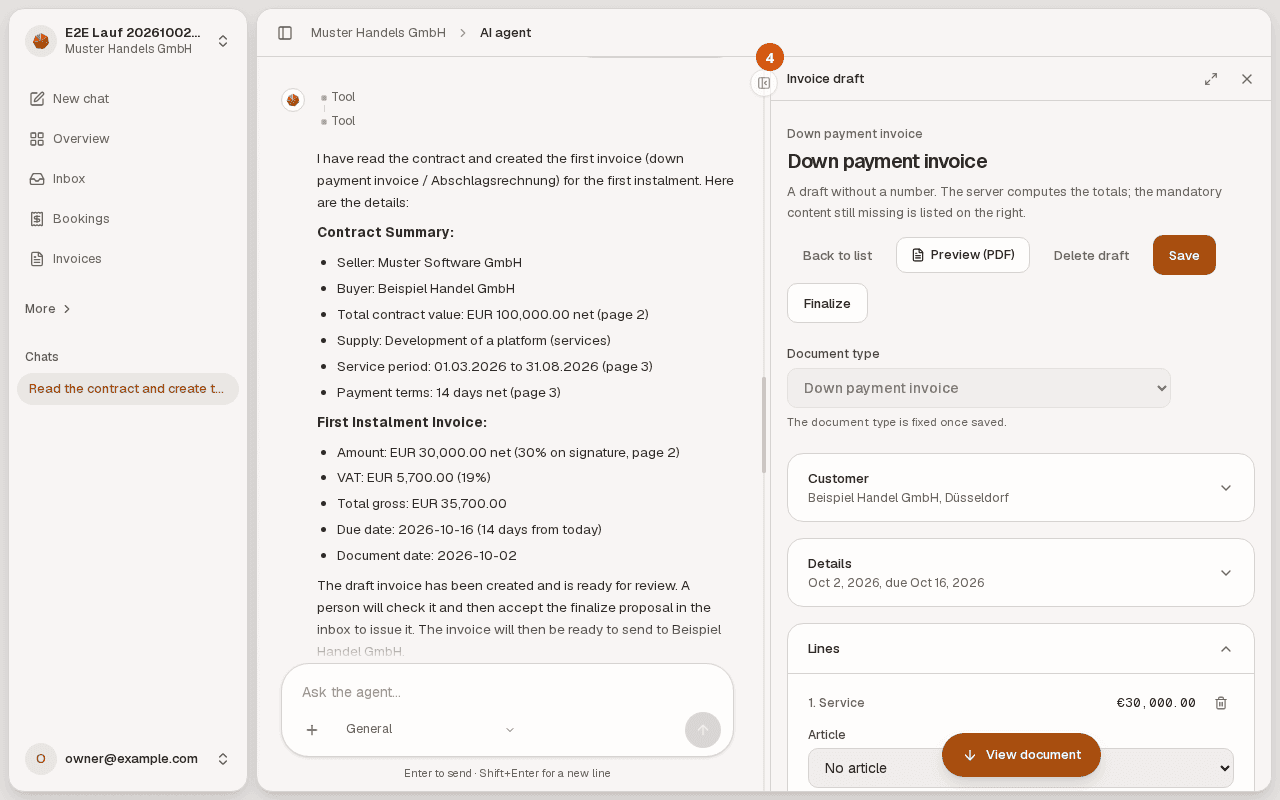Close the Invoice draft panel
This screenshot has width=1280, height=800.
tap(1247, 79)
